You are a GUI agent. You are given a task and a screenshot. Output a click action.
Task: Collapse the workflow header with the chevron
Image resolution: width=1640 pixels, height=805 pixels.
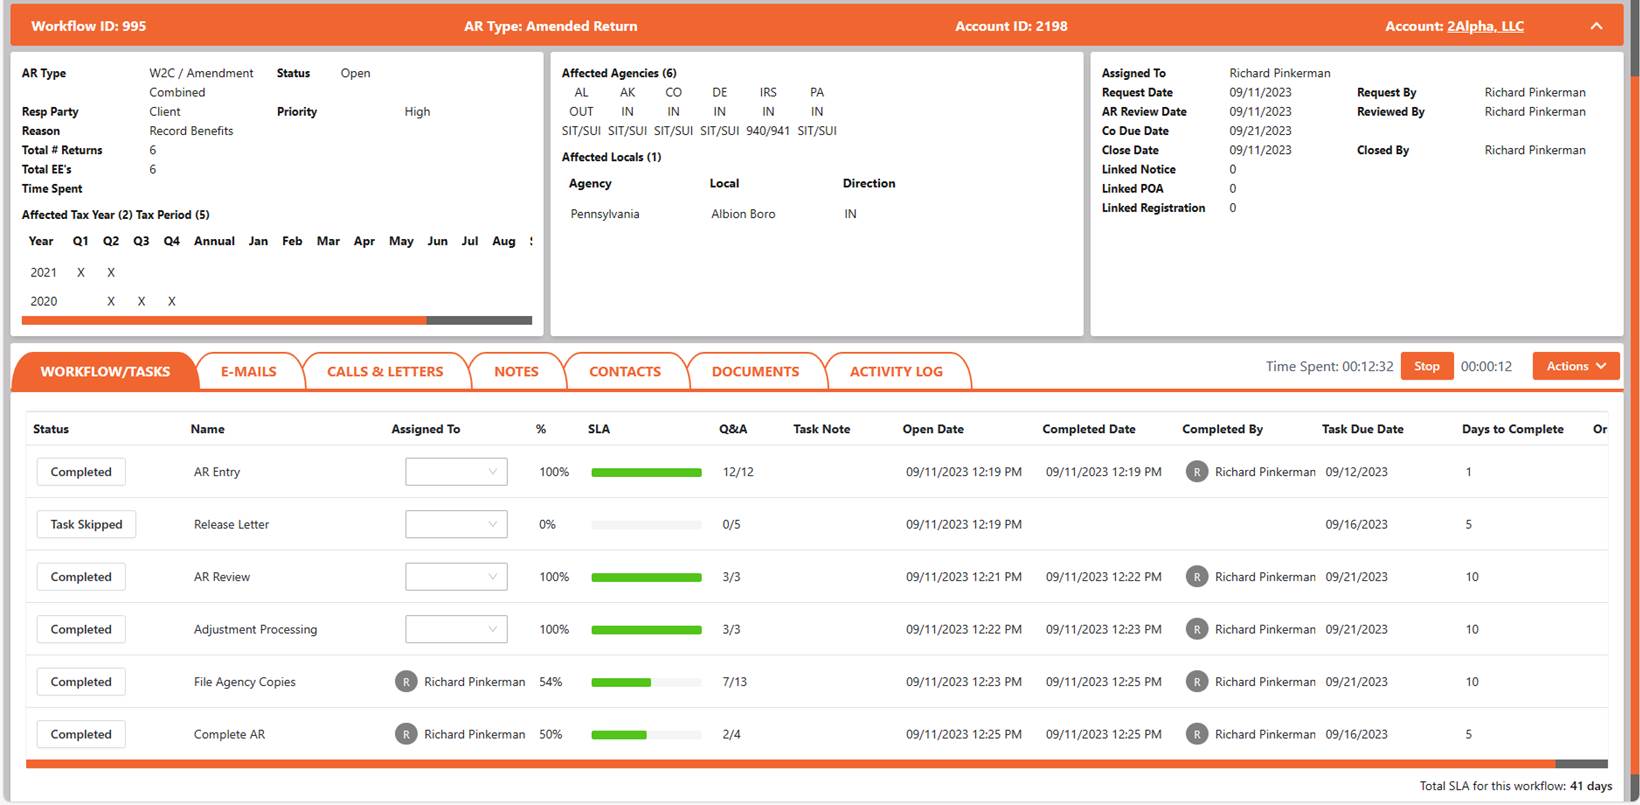[x=1596, y=26]
